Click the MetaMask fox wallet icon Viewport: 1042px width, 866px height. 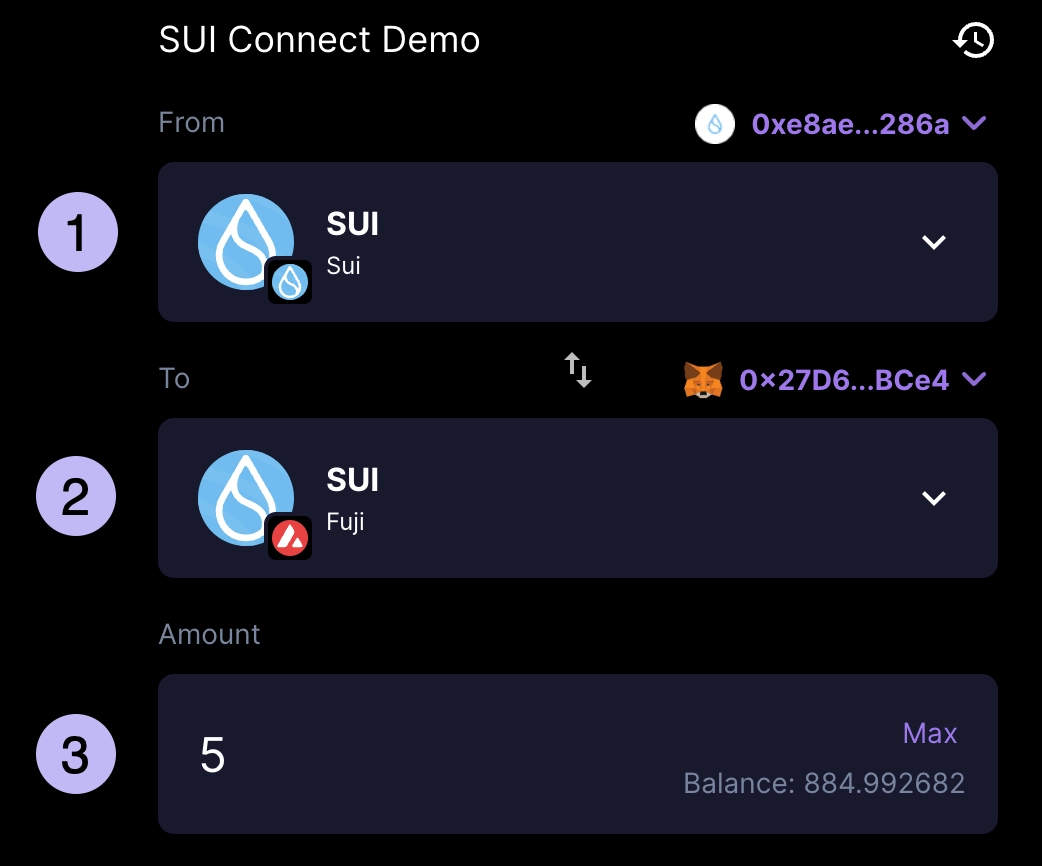click(x=703, y=380)
